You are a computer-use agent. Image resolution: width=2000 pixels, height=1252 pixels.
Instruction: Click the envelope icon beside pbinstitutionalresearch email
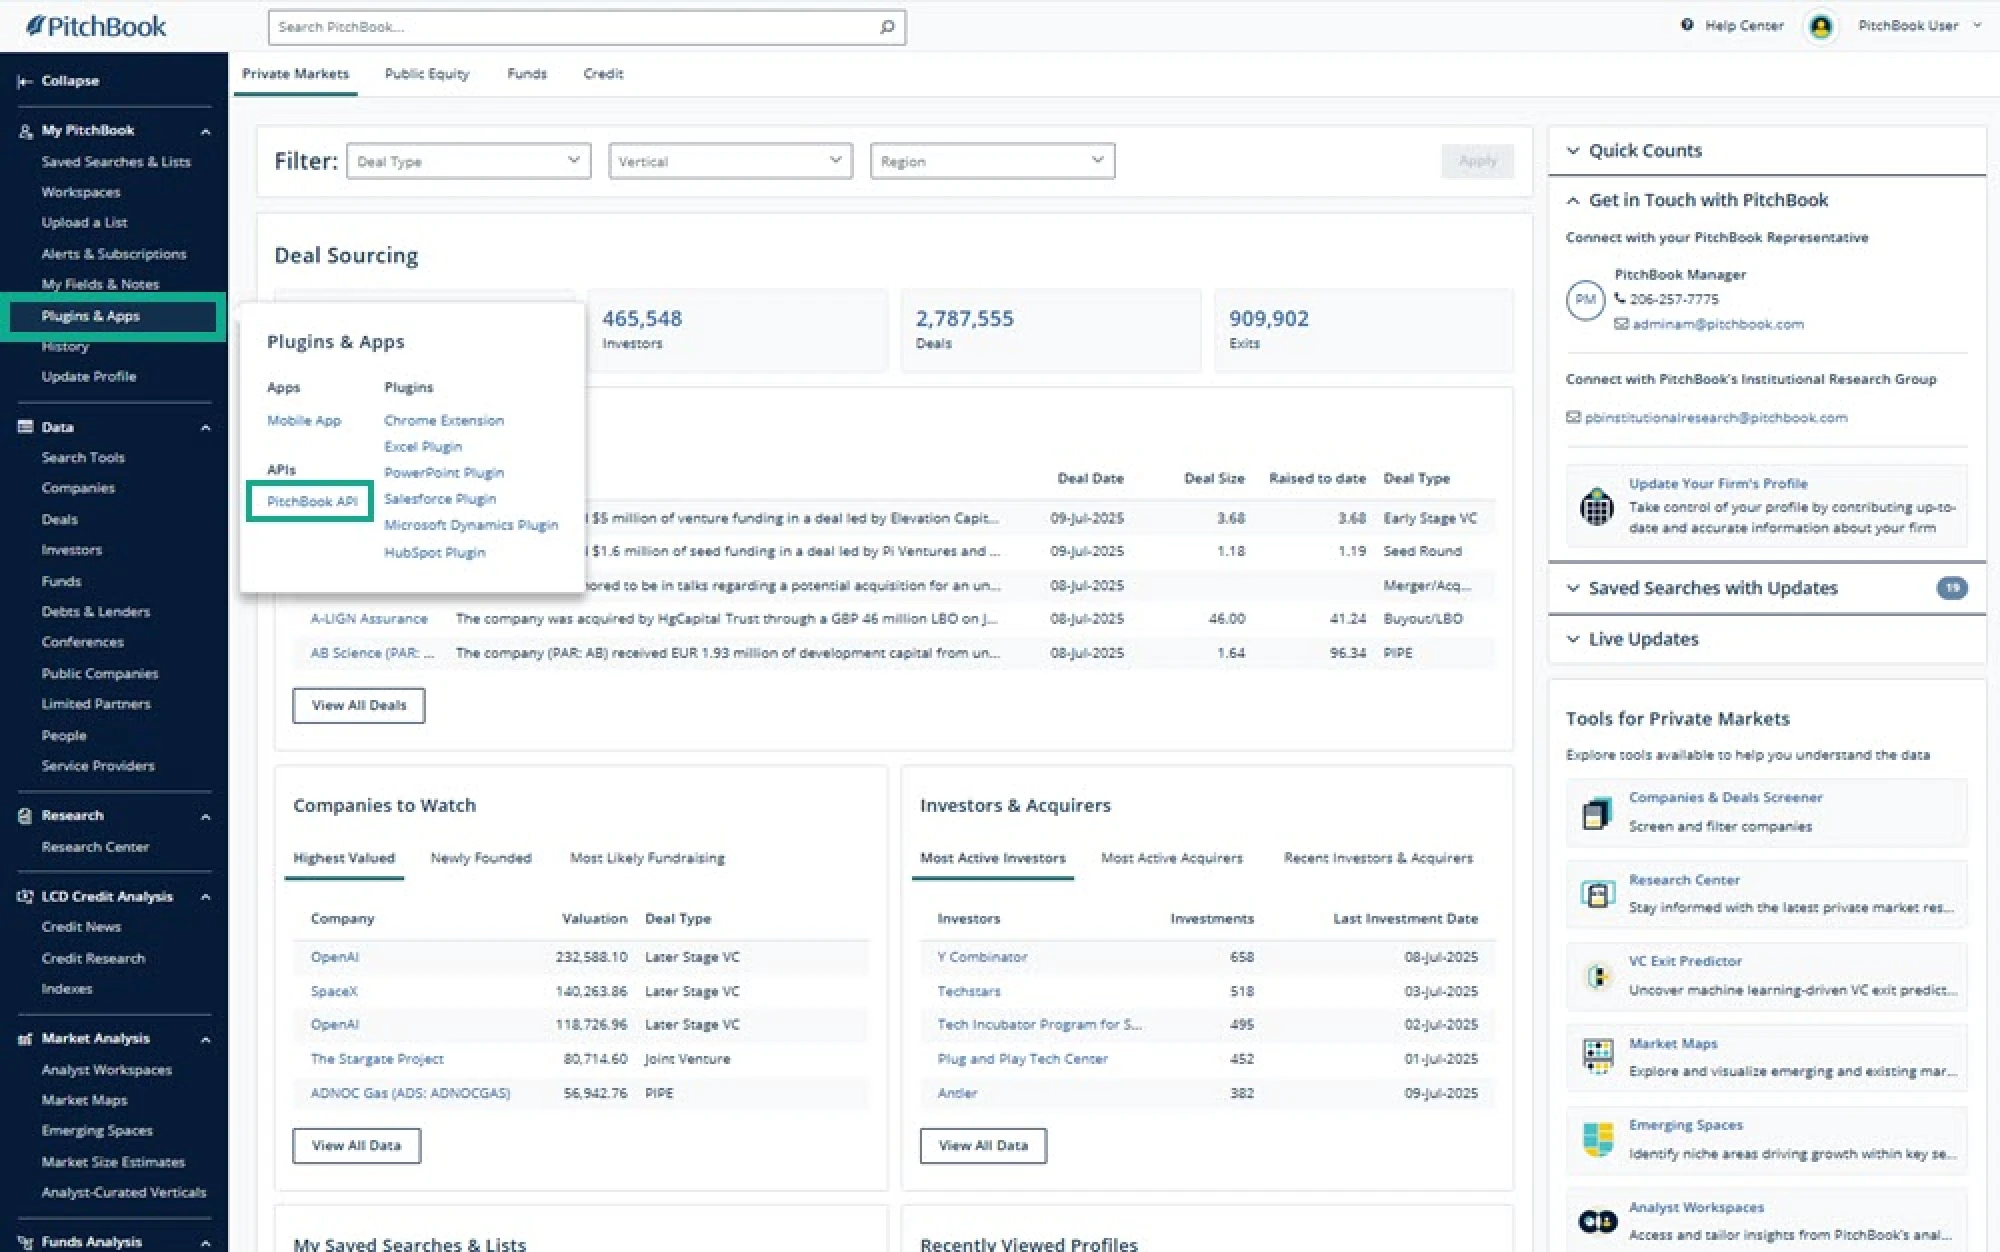[1573, 417]
